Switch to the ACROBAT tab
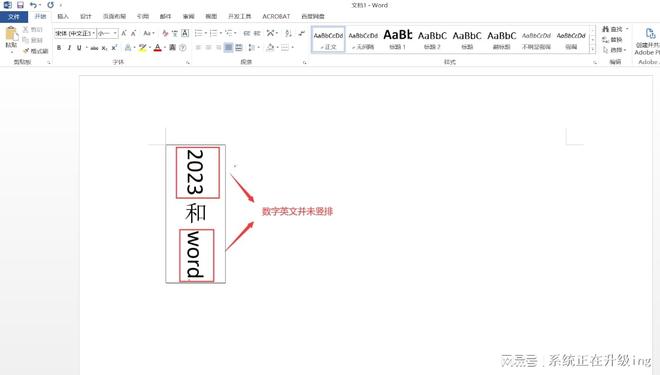The image size is (660, 375). tap(276, 16)
